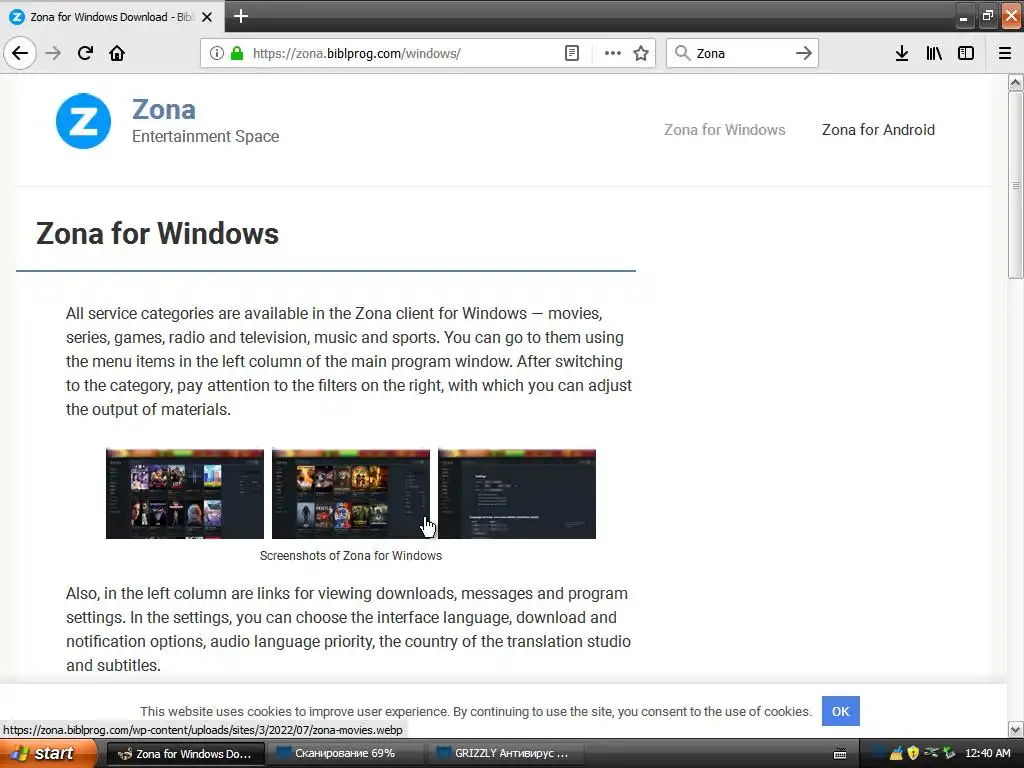Open the hamburger application menu
This screenshot has height=768, width=1024.
pos(1005,53)
